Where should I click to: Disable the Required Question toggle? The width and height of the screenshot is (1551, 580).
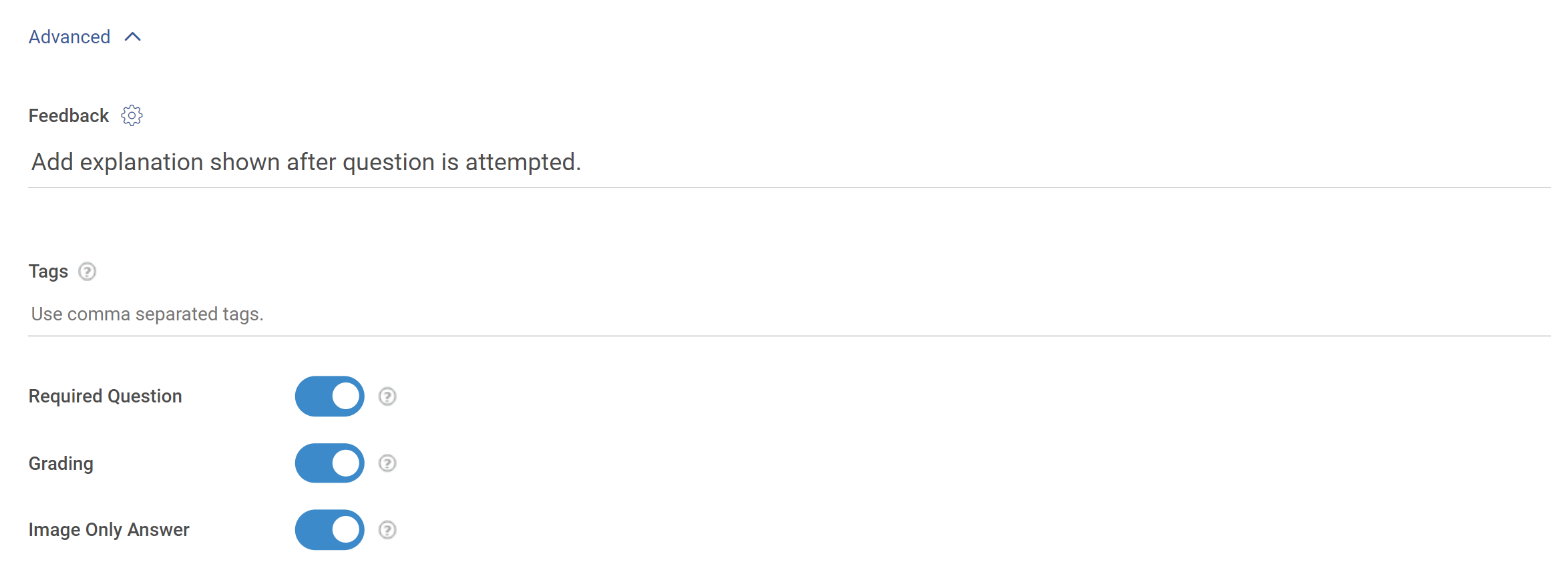[329, 396]
